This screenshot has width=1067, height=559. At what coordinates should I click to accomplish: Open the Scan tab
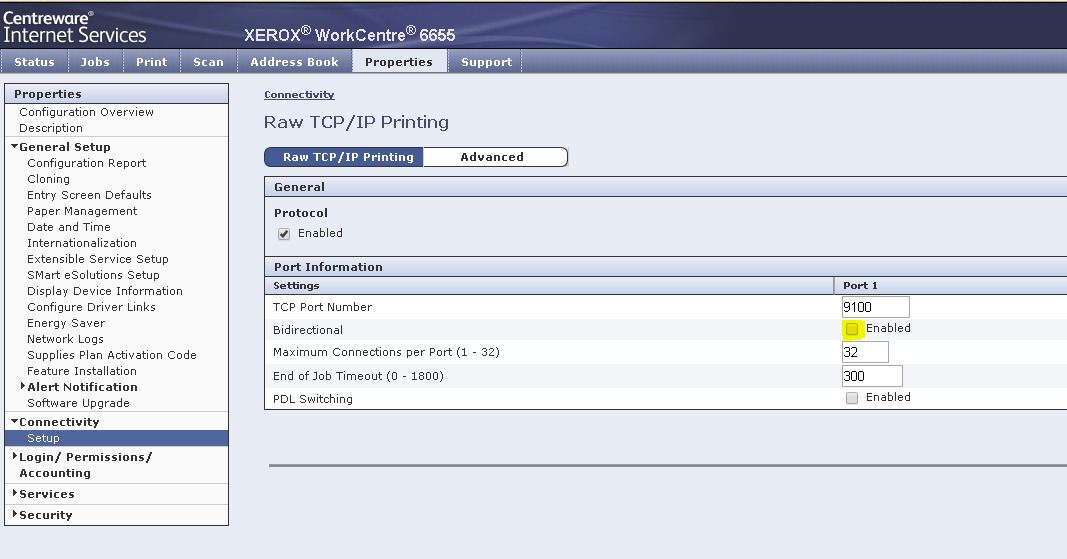(x=208, y=62)
